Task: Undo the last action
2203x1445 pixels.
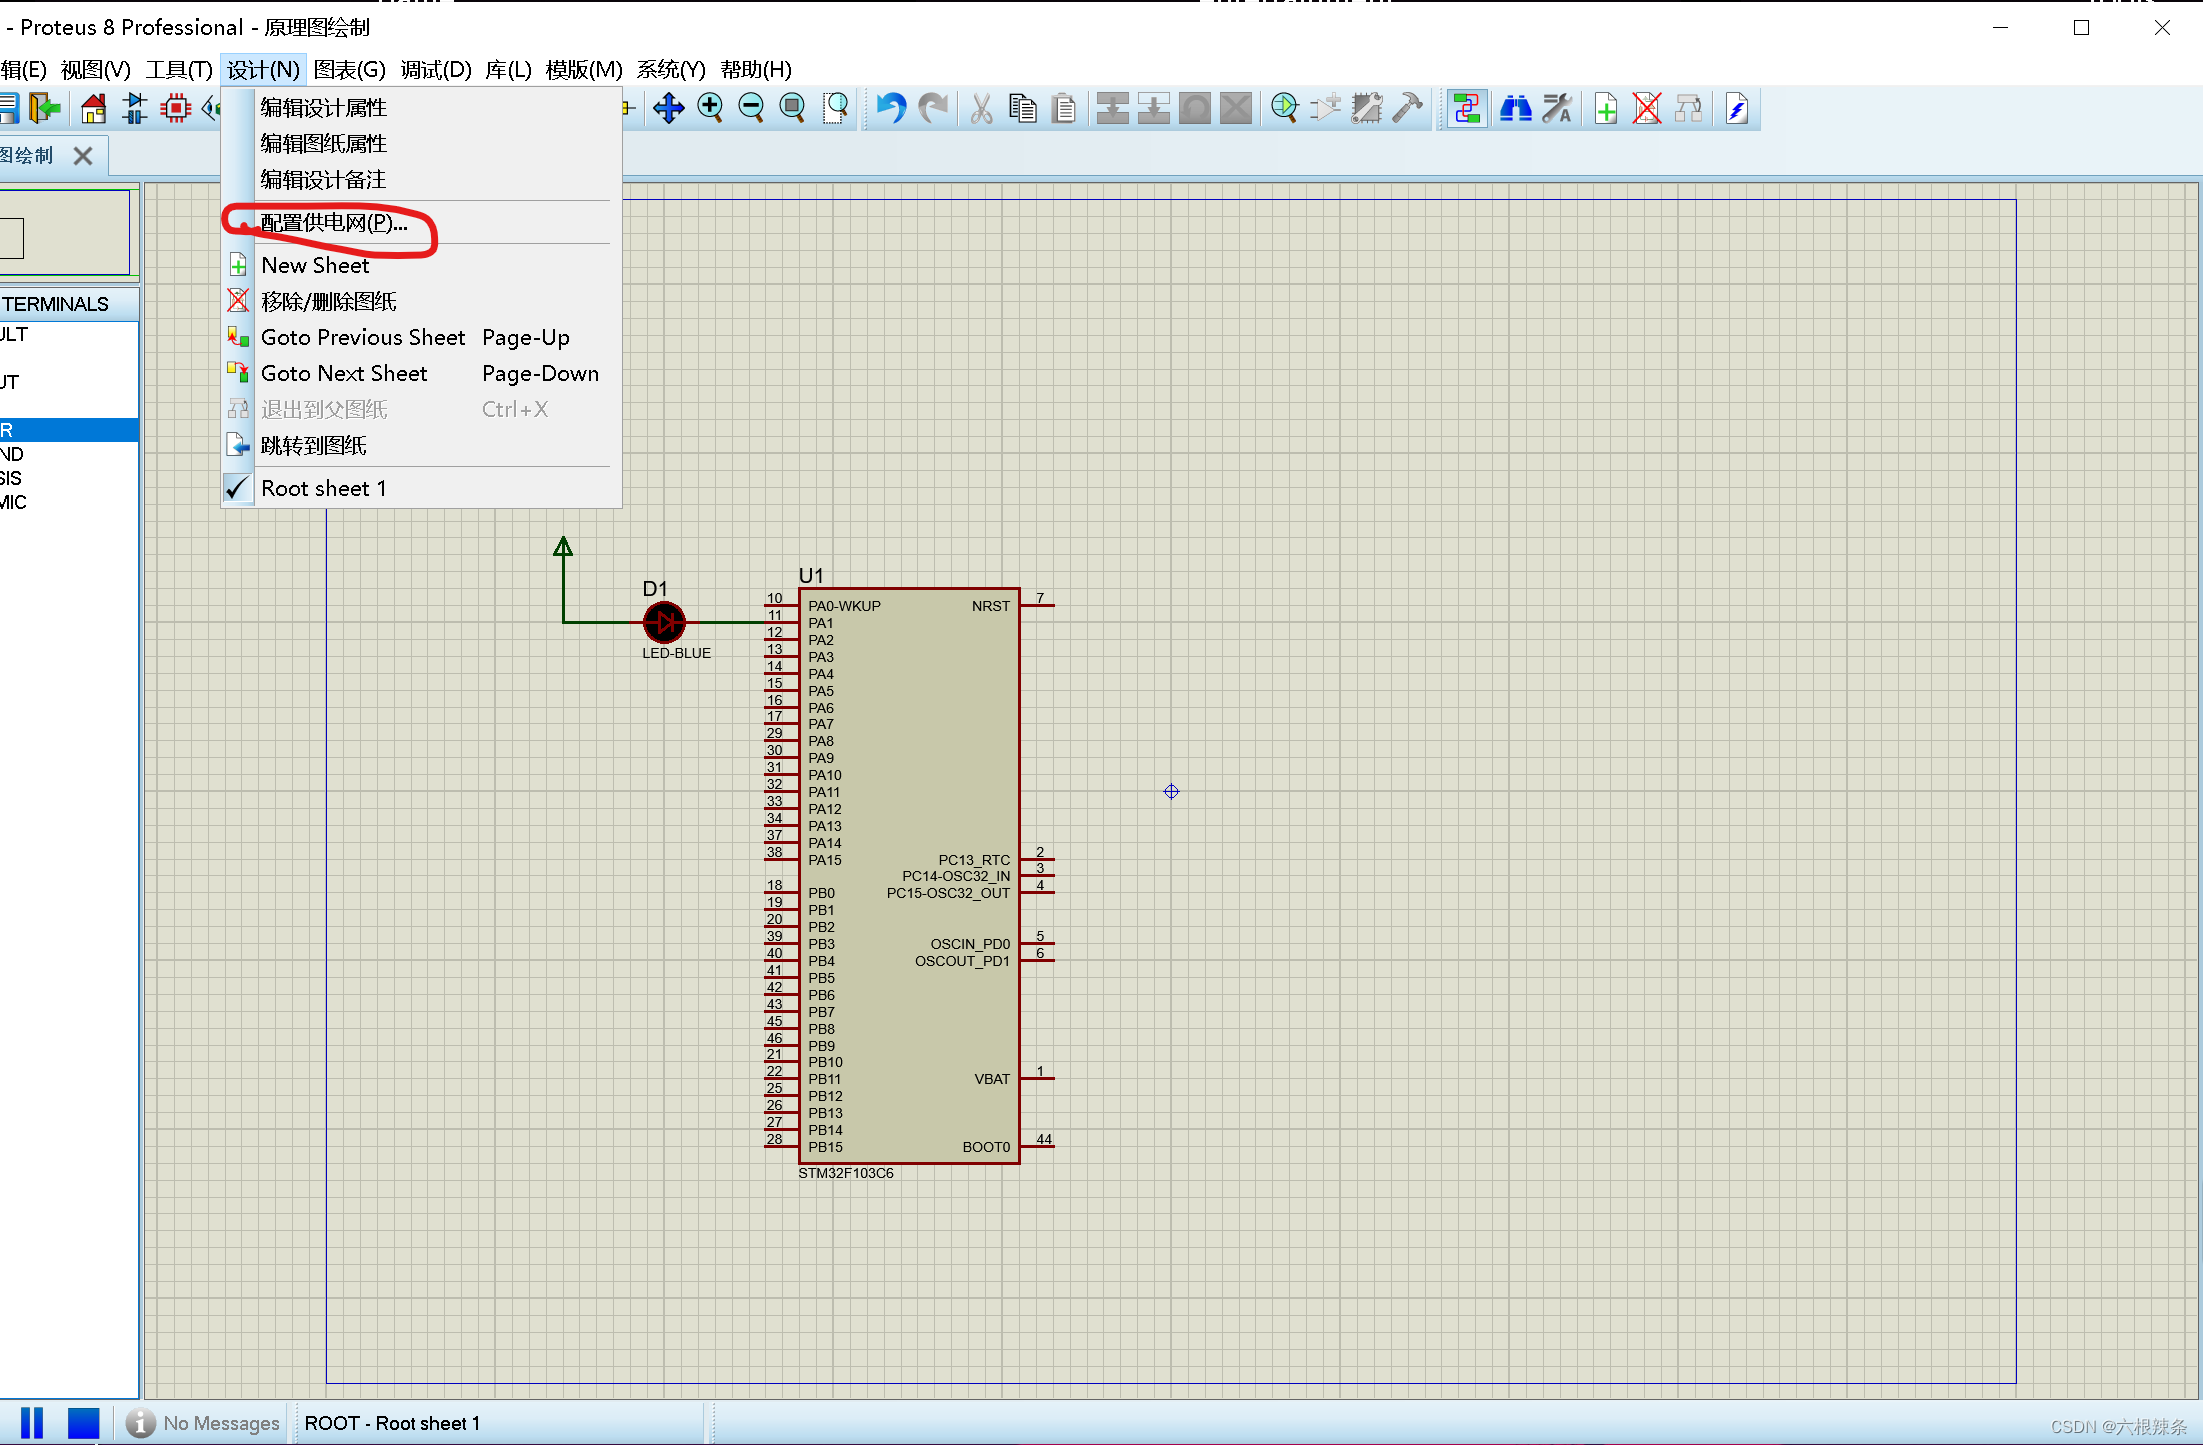Action: (x=889, y=108)
